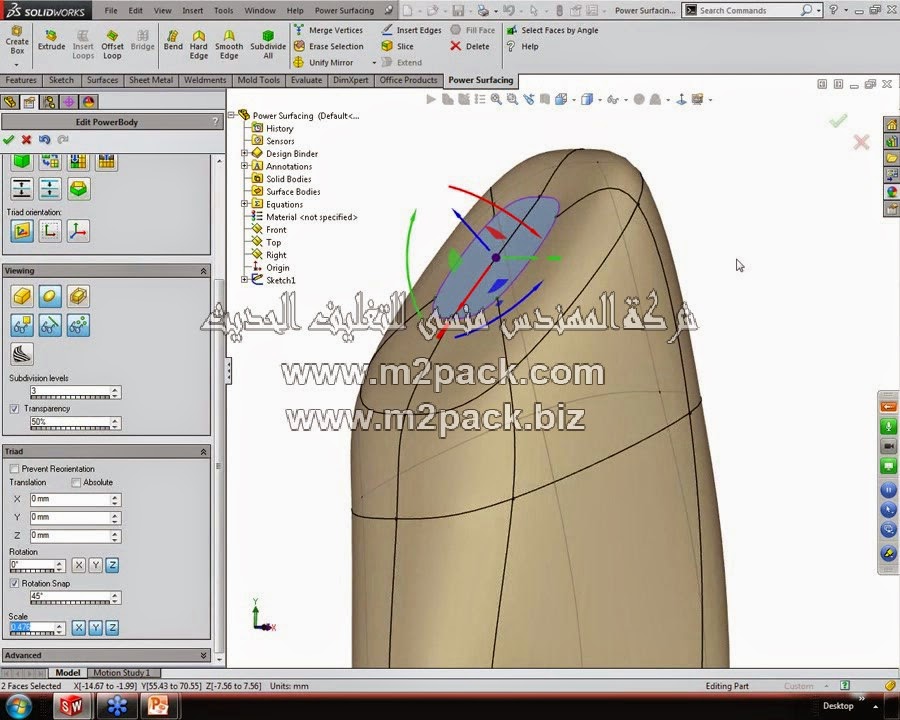The height and width of the screenshot is (720, 900).
Task: Select the Slice tool
Action: (397, 46)
